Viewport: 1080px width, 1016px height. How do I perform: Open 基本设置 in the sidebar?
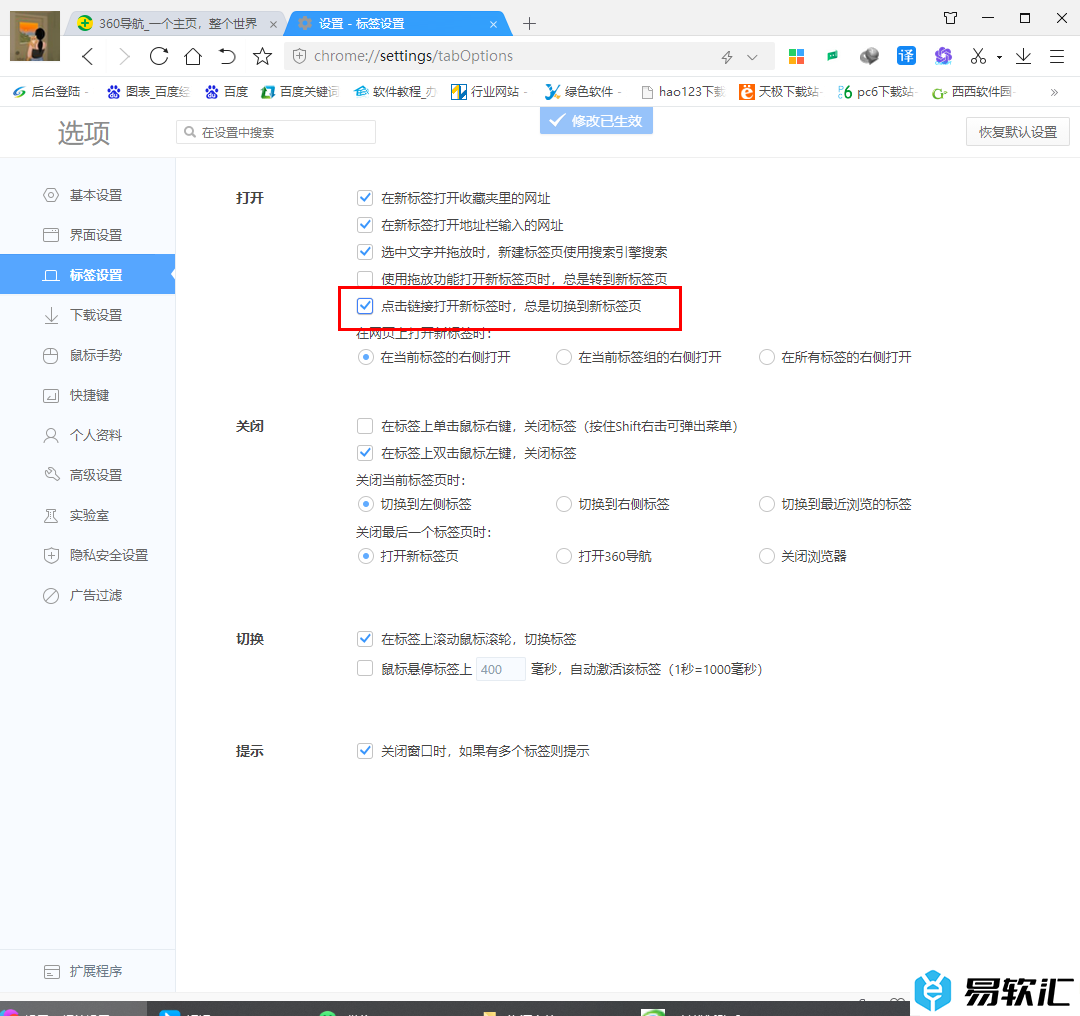click(x=87, y=196)
